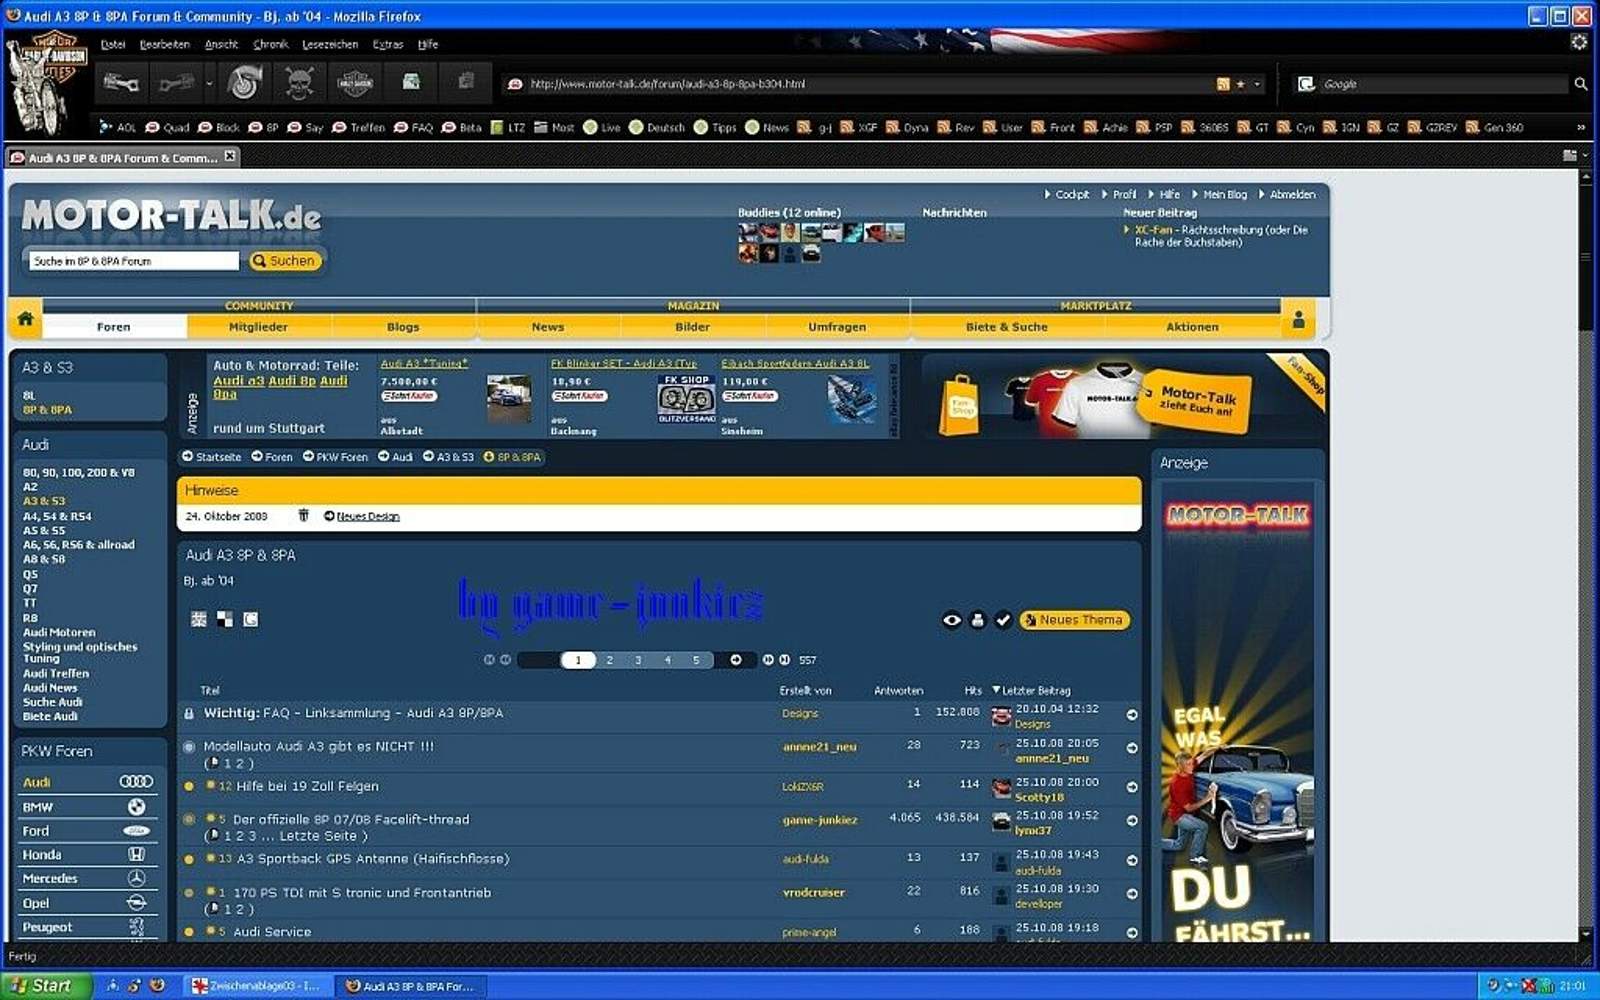Open the Neues Design notice link
This screenshot has height=1000, width=1600.
[368, 517]
